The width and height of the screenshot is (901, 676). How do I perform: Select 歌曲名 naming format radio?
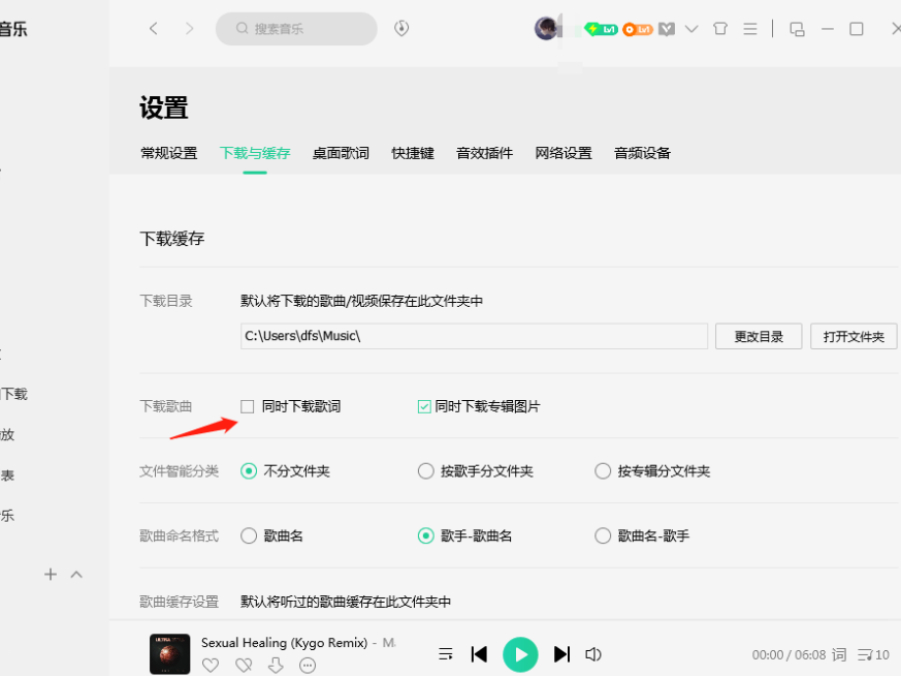pyautogui.click(x=249, y=536)
